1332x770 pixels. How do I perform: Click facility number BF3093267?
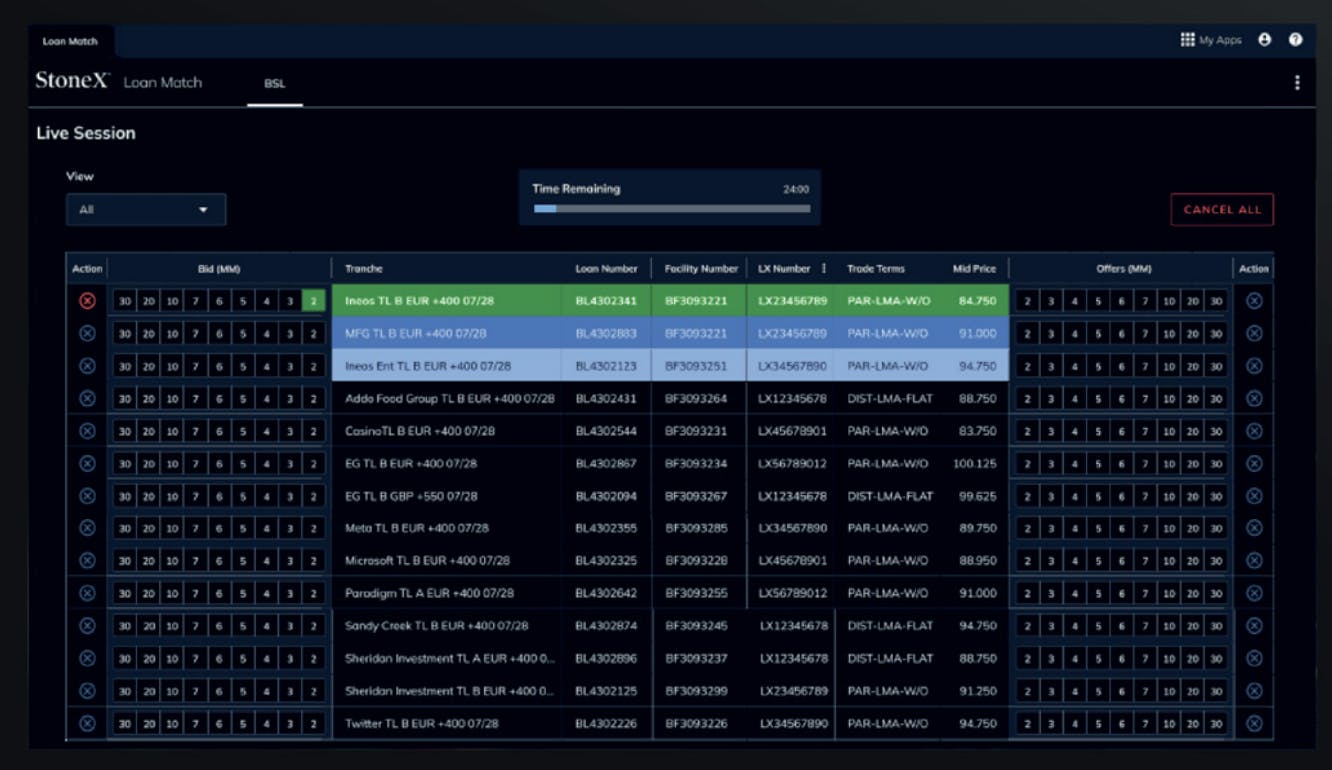(x=696, y=496)
